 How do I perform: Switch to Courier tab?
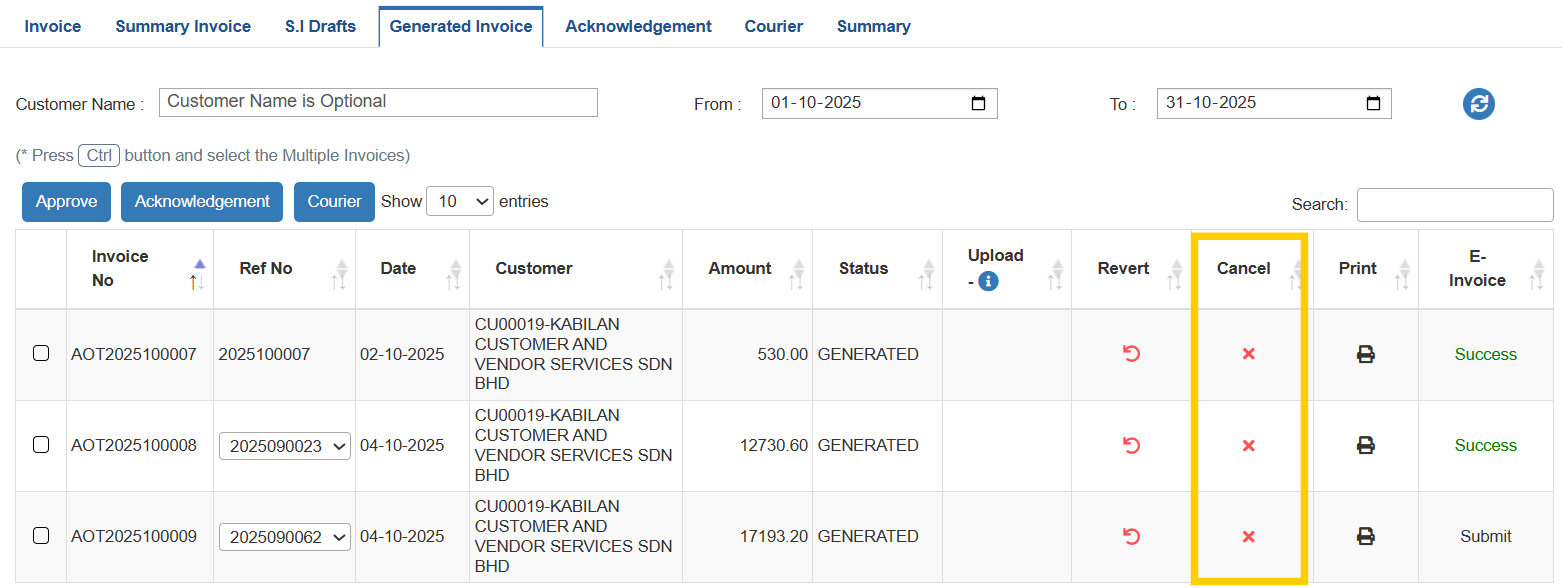(x=774, y=26)
